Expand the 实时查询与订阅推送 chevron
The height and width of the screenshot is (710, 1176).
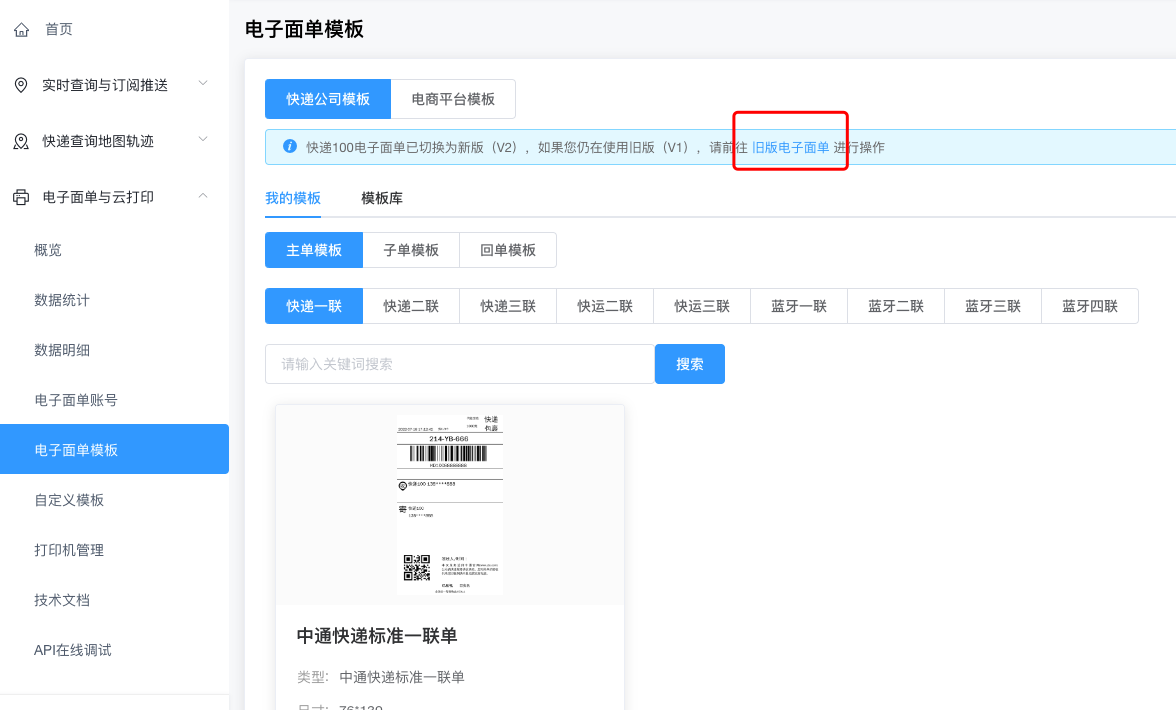(202, 83)
